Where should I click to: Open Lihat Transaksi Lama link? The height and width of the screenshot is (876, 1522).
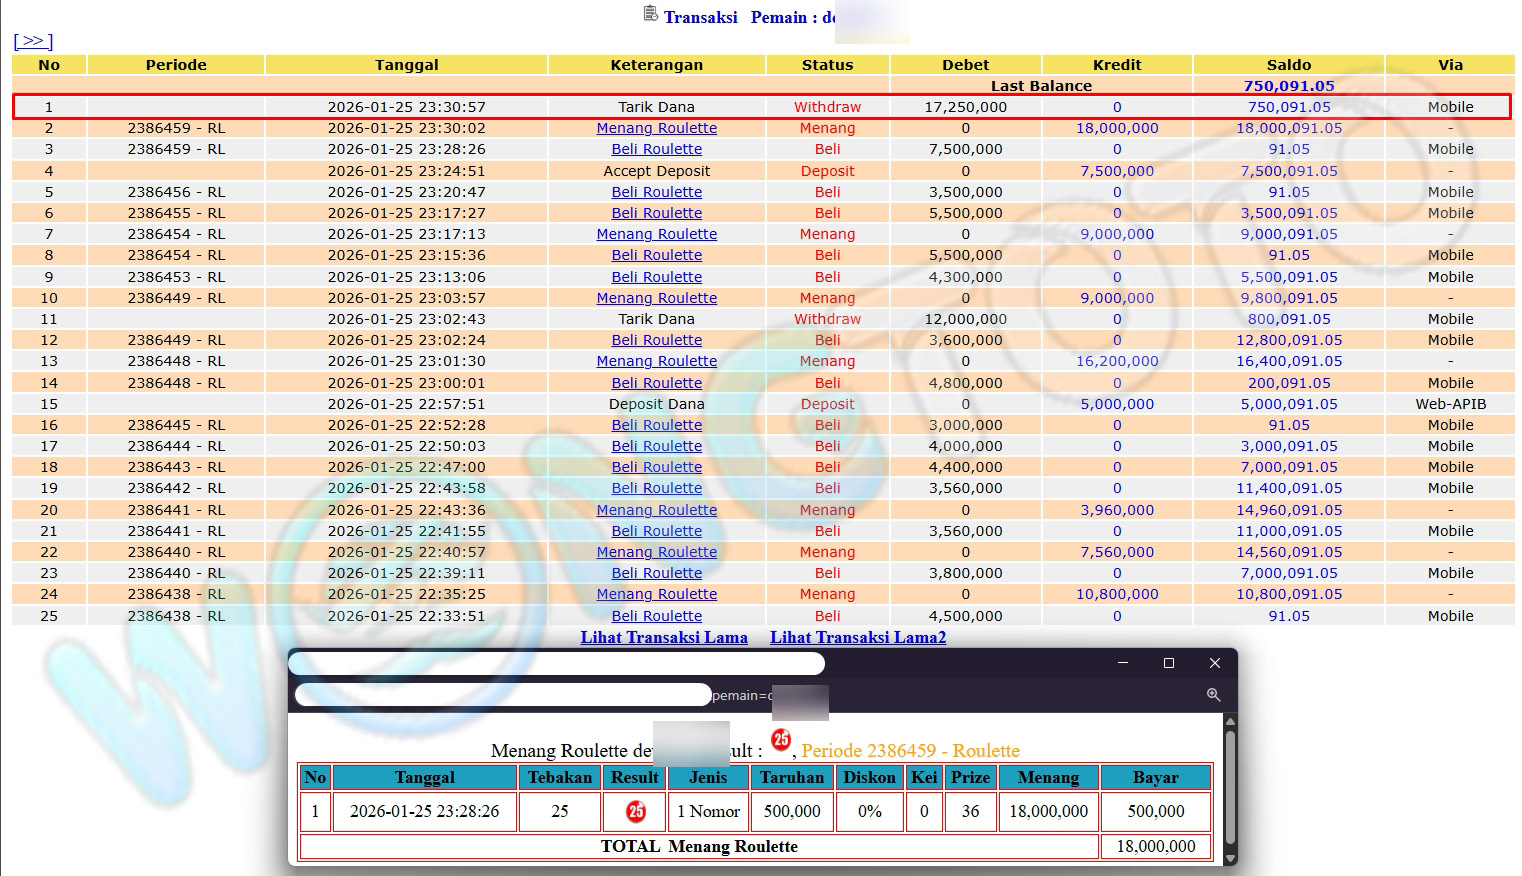pos(664,637)
